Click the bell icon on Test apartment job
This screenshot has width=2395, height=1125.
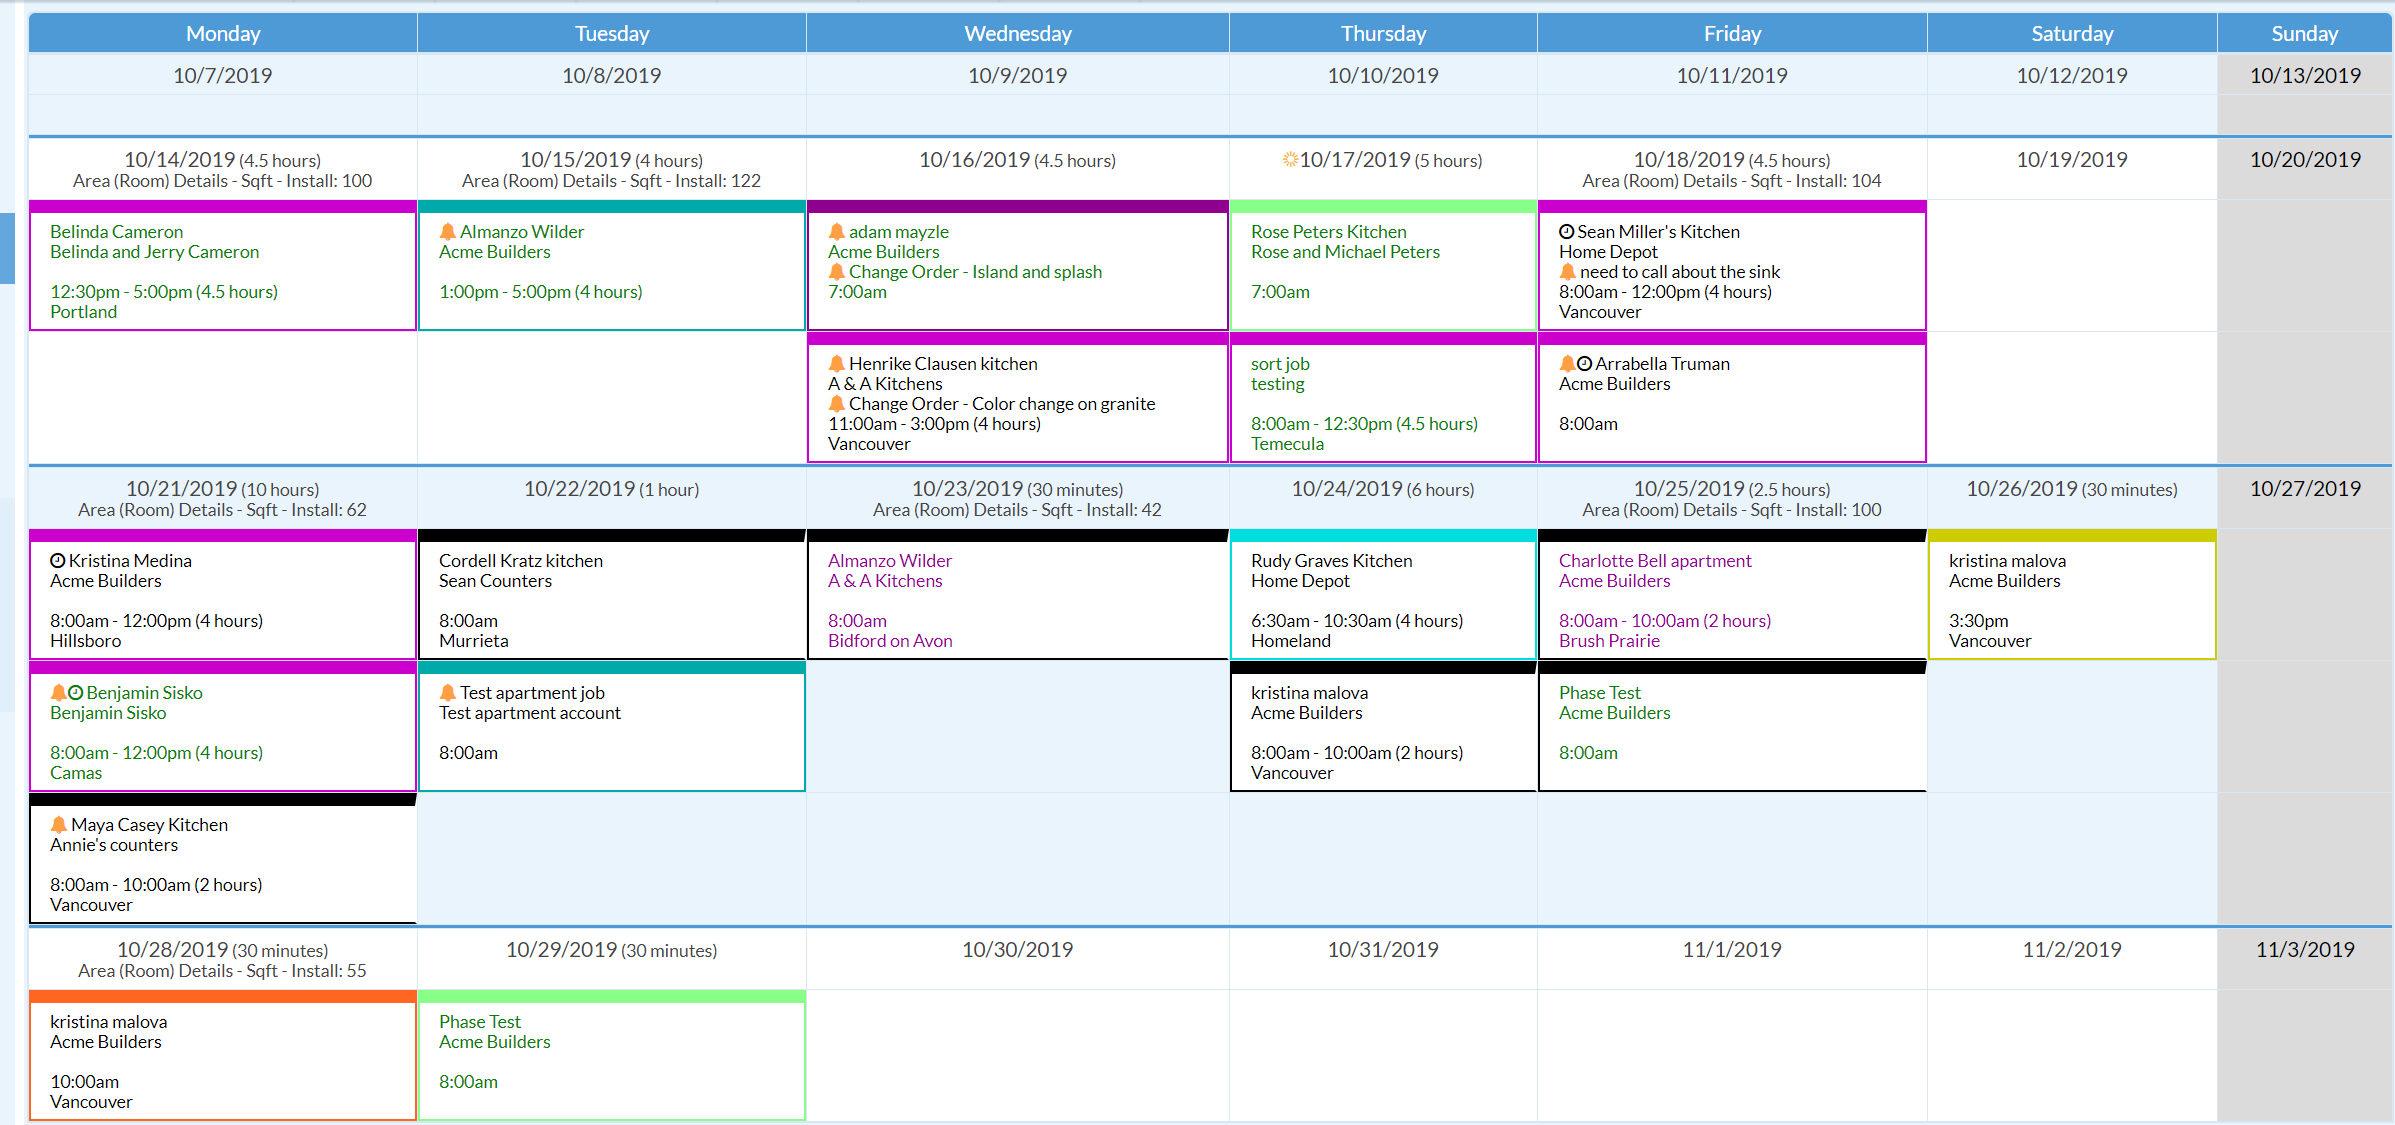(447, 692)
